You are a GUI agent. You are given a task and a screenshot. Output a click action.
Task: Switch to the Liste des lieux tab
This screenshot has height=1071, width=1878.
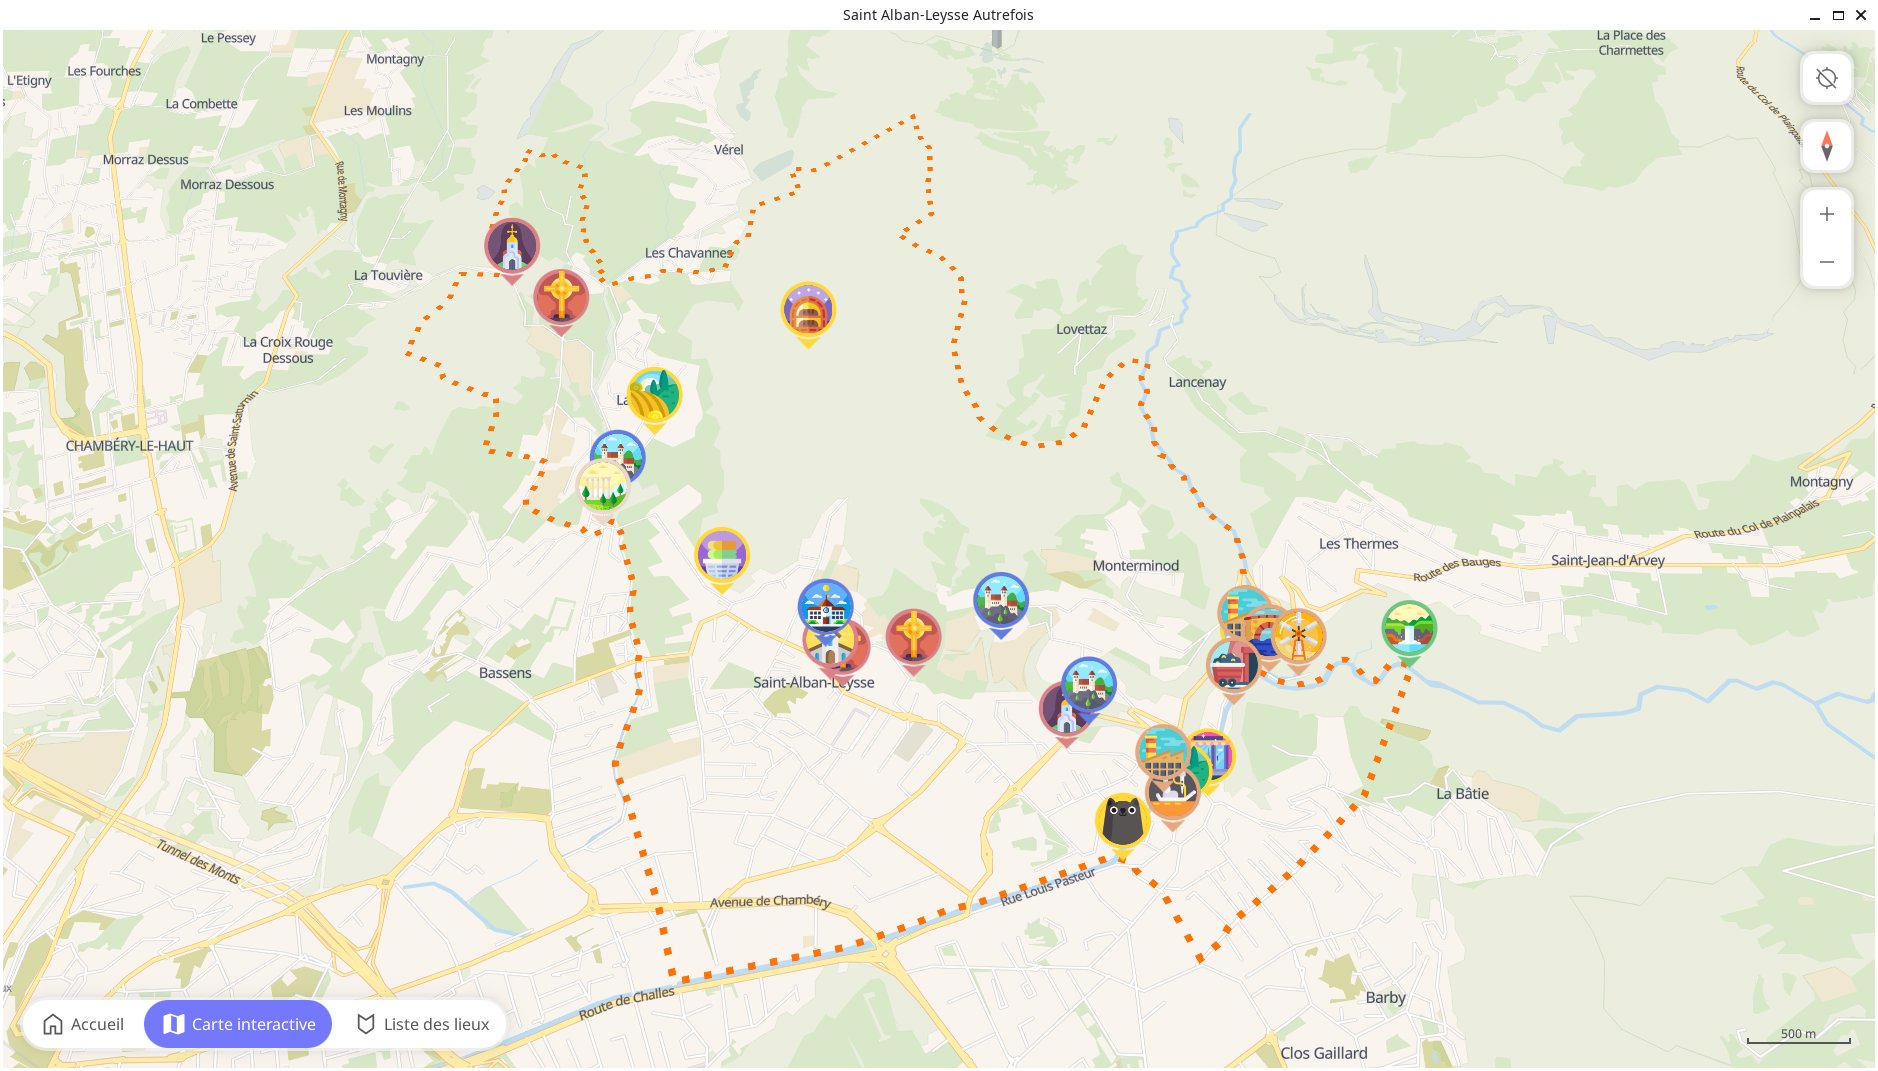point(423,1024)
